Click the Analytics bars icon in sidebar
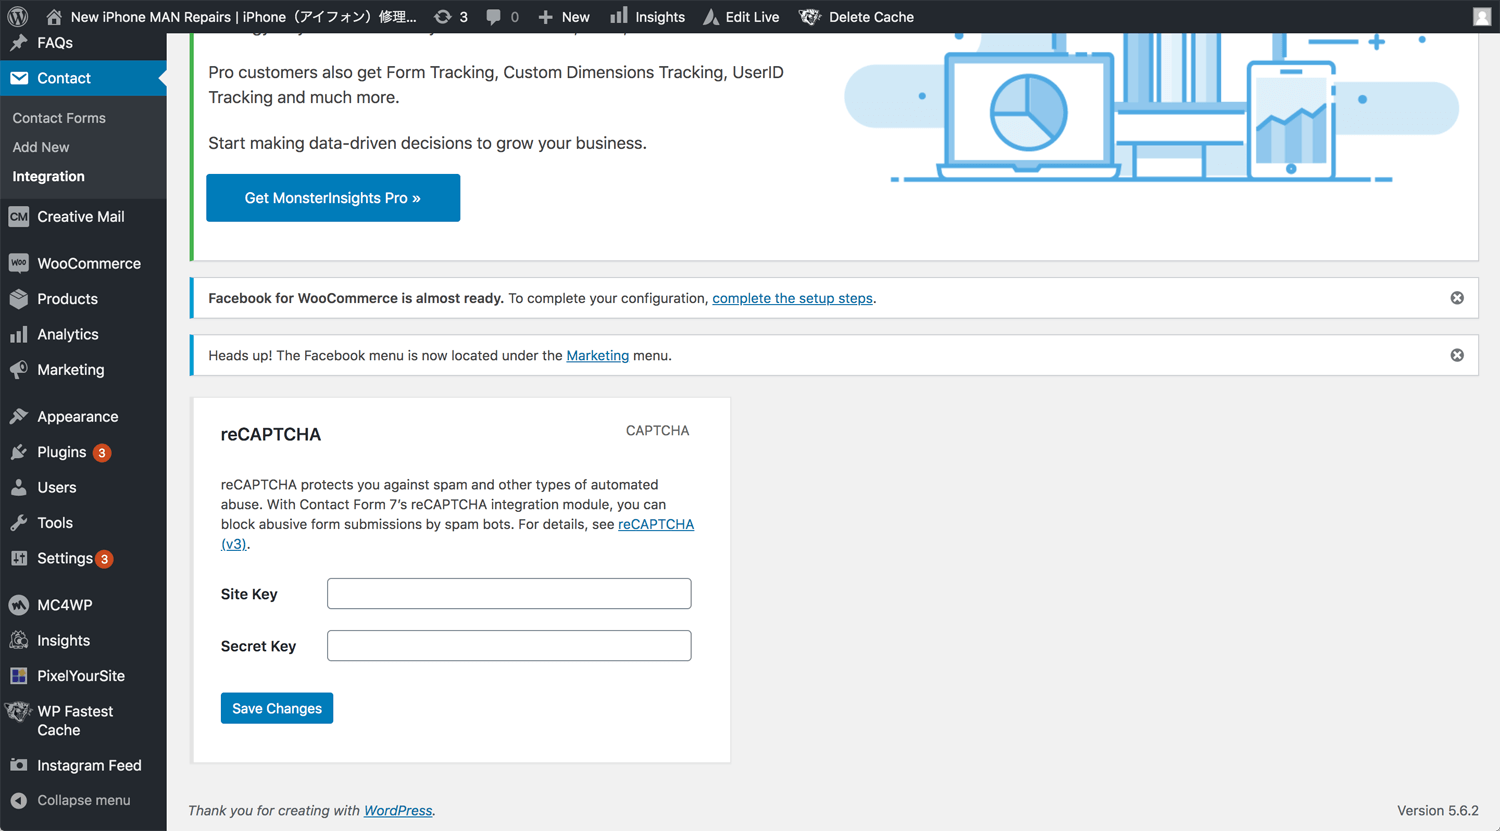 point(18,334)
